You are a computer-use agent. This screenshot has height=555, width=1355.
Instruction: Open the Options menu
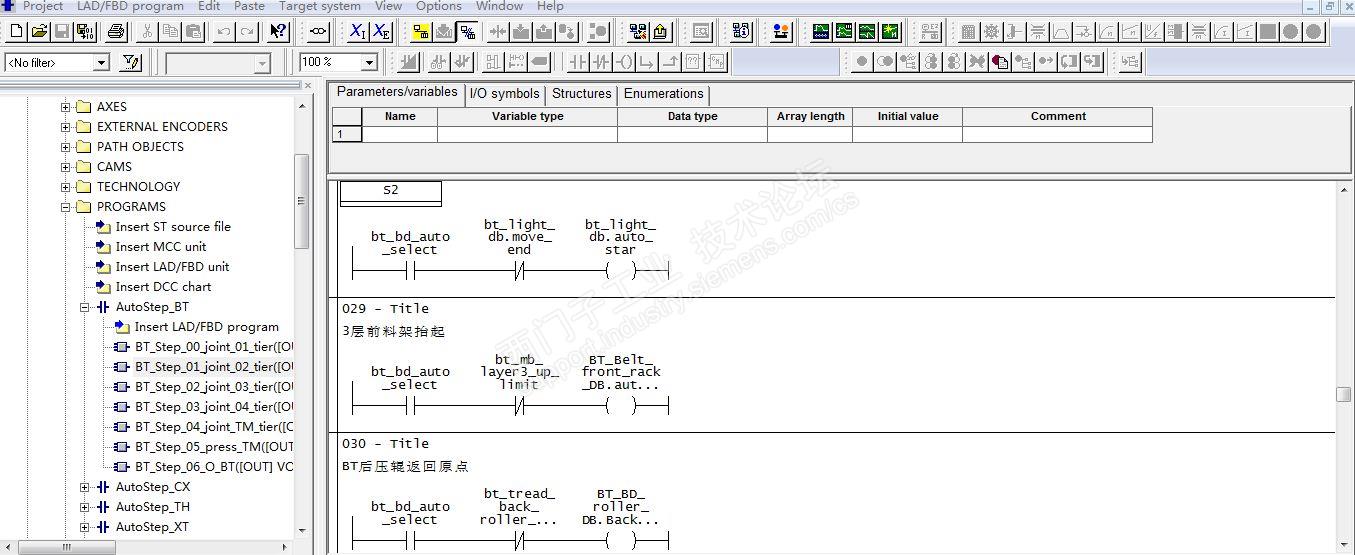point(439,6)
